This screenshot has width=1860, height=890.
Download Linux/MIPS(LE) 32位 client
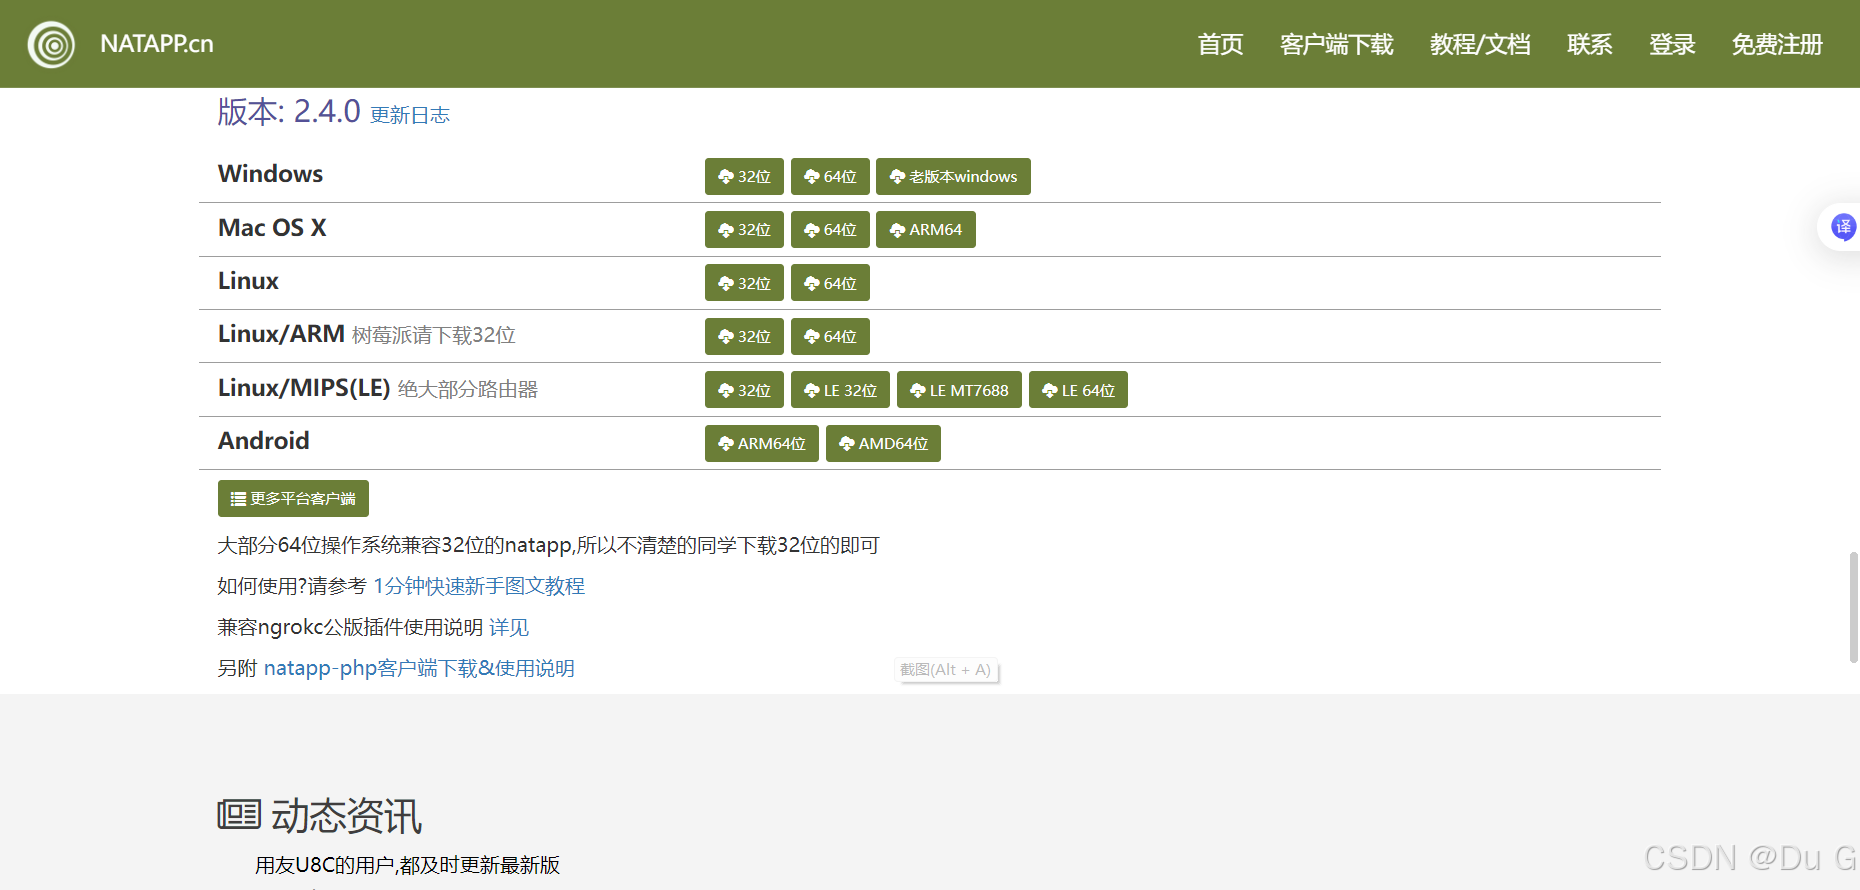pos(744,390)
